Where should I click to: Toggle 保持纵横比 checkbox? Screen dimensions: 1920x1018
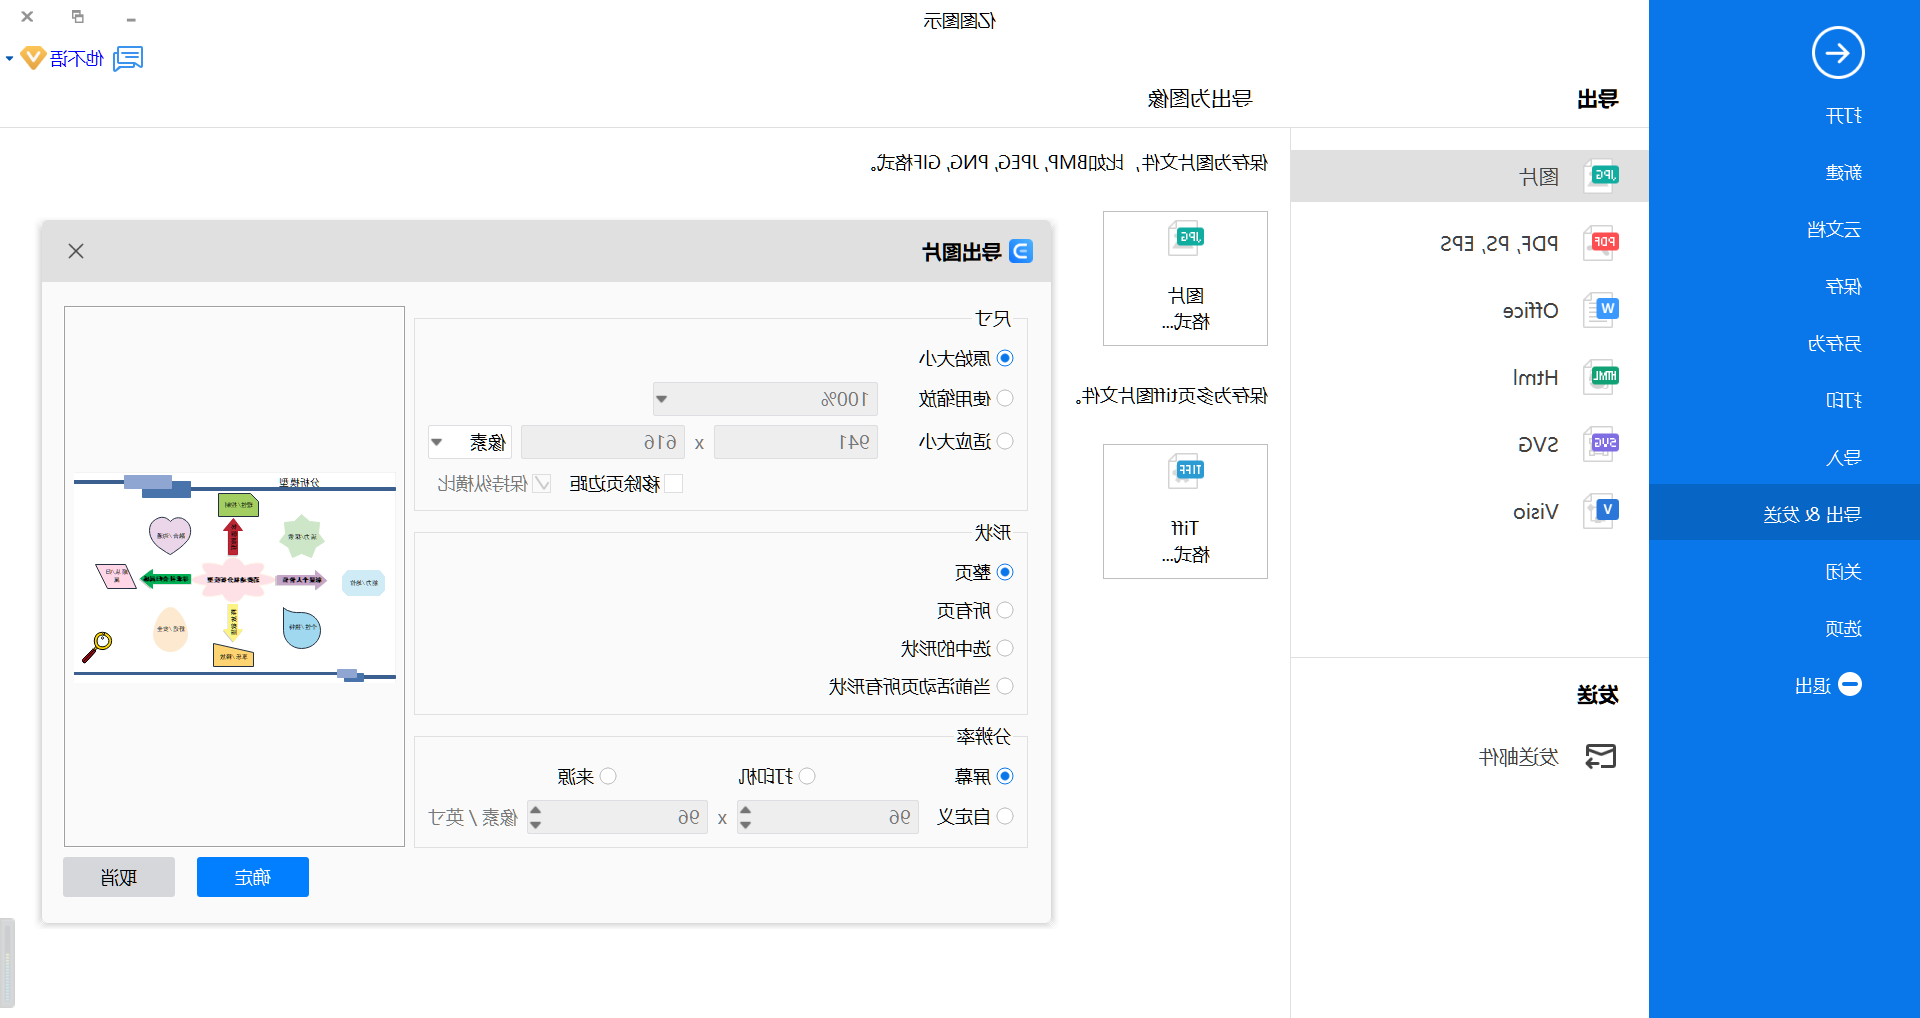point(542,484)
